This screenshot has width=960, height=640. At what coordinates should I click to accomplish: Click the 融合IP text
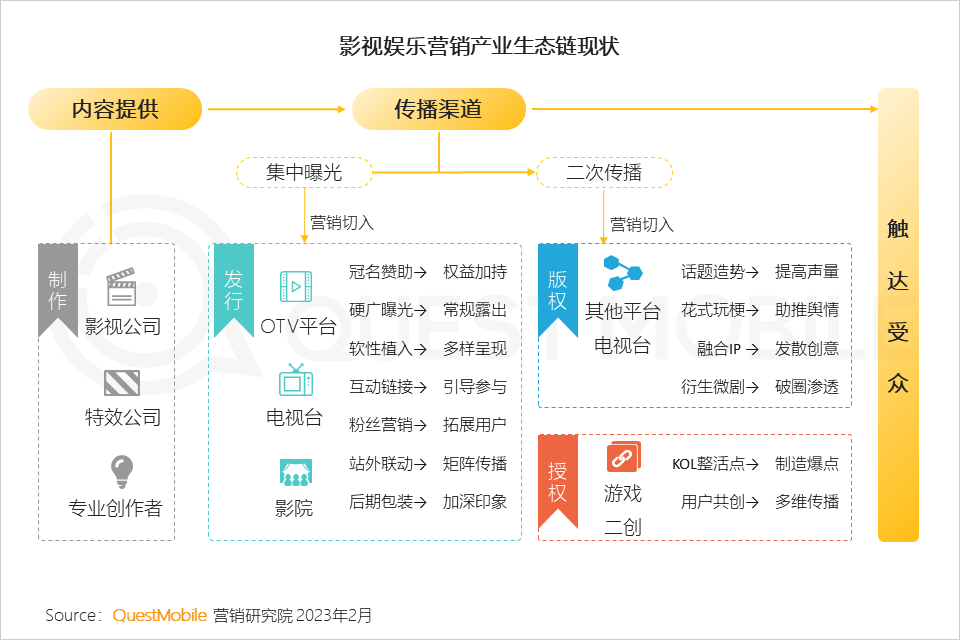coord(719,348)
